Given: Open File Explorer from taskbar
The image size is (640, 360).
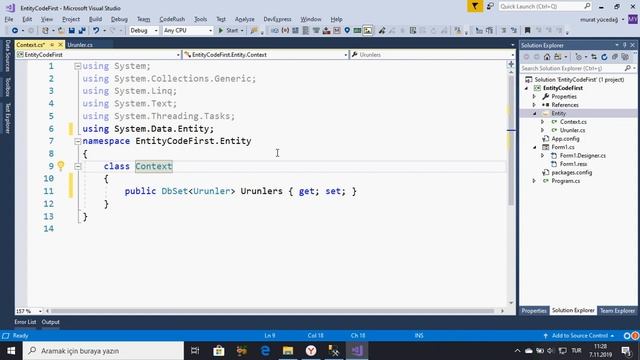Looking at the screenshot, I should (288, 351).
